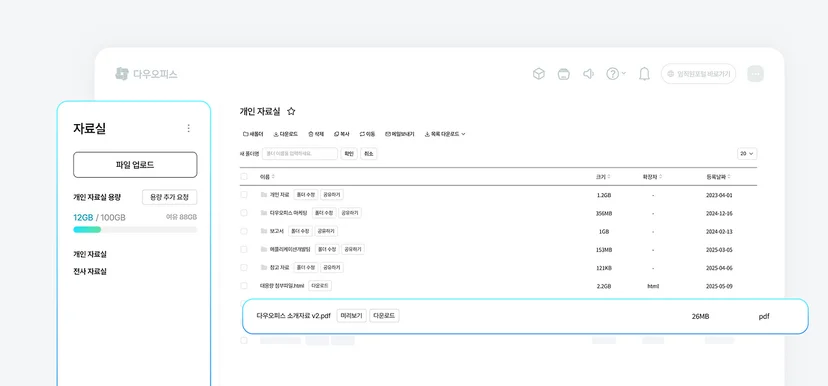Click the store icon in the header
Viewport: 828px width, 386px height.
click(563, 74)
